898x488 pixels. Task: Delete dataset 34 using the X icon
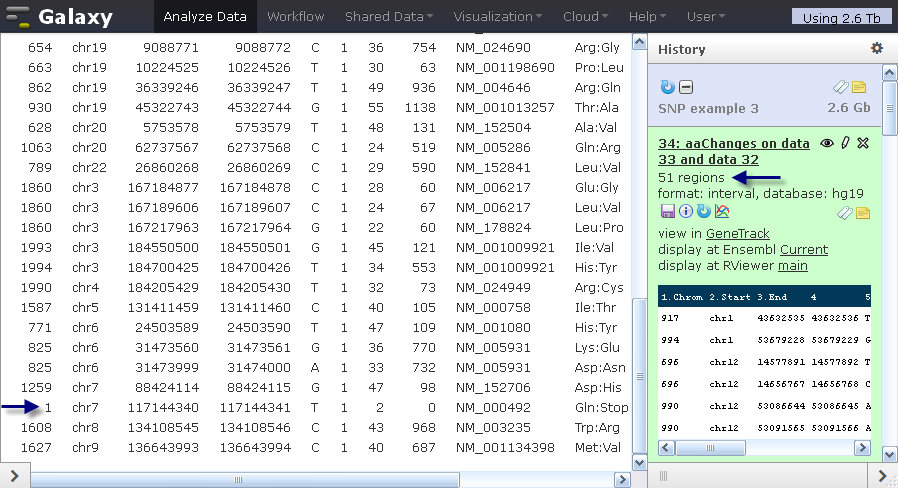(863, 143)
